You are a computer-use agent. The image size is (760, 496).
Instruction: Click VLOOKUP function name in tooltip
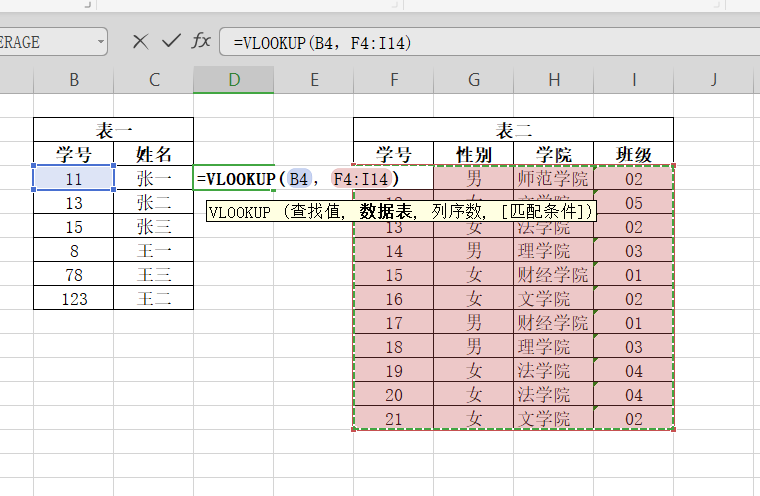coord(240,212)
